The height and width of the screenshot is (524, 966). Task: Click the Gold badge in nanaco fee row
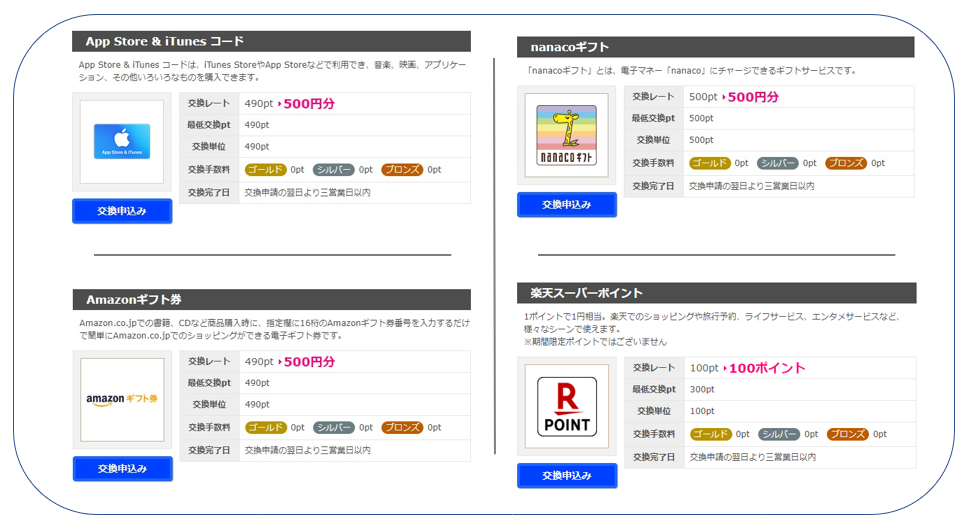click(x=710, y=163)
